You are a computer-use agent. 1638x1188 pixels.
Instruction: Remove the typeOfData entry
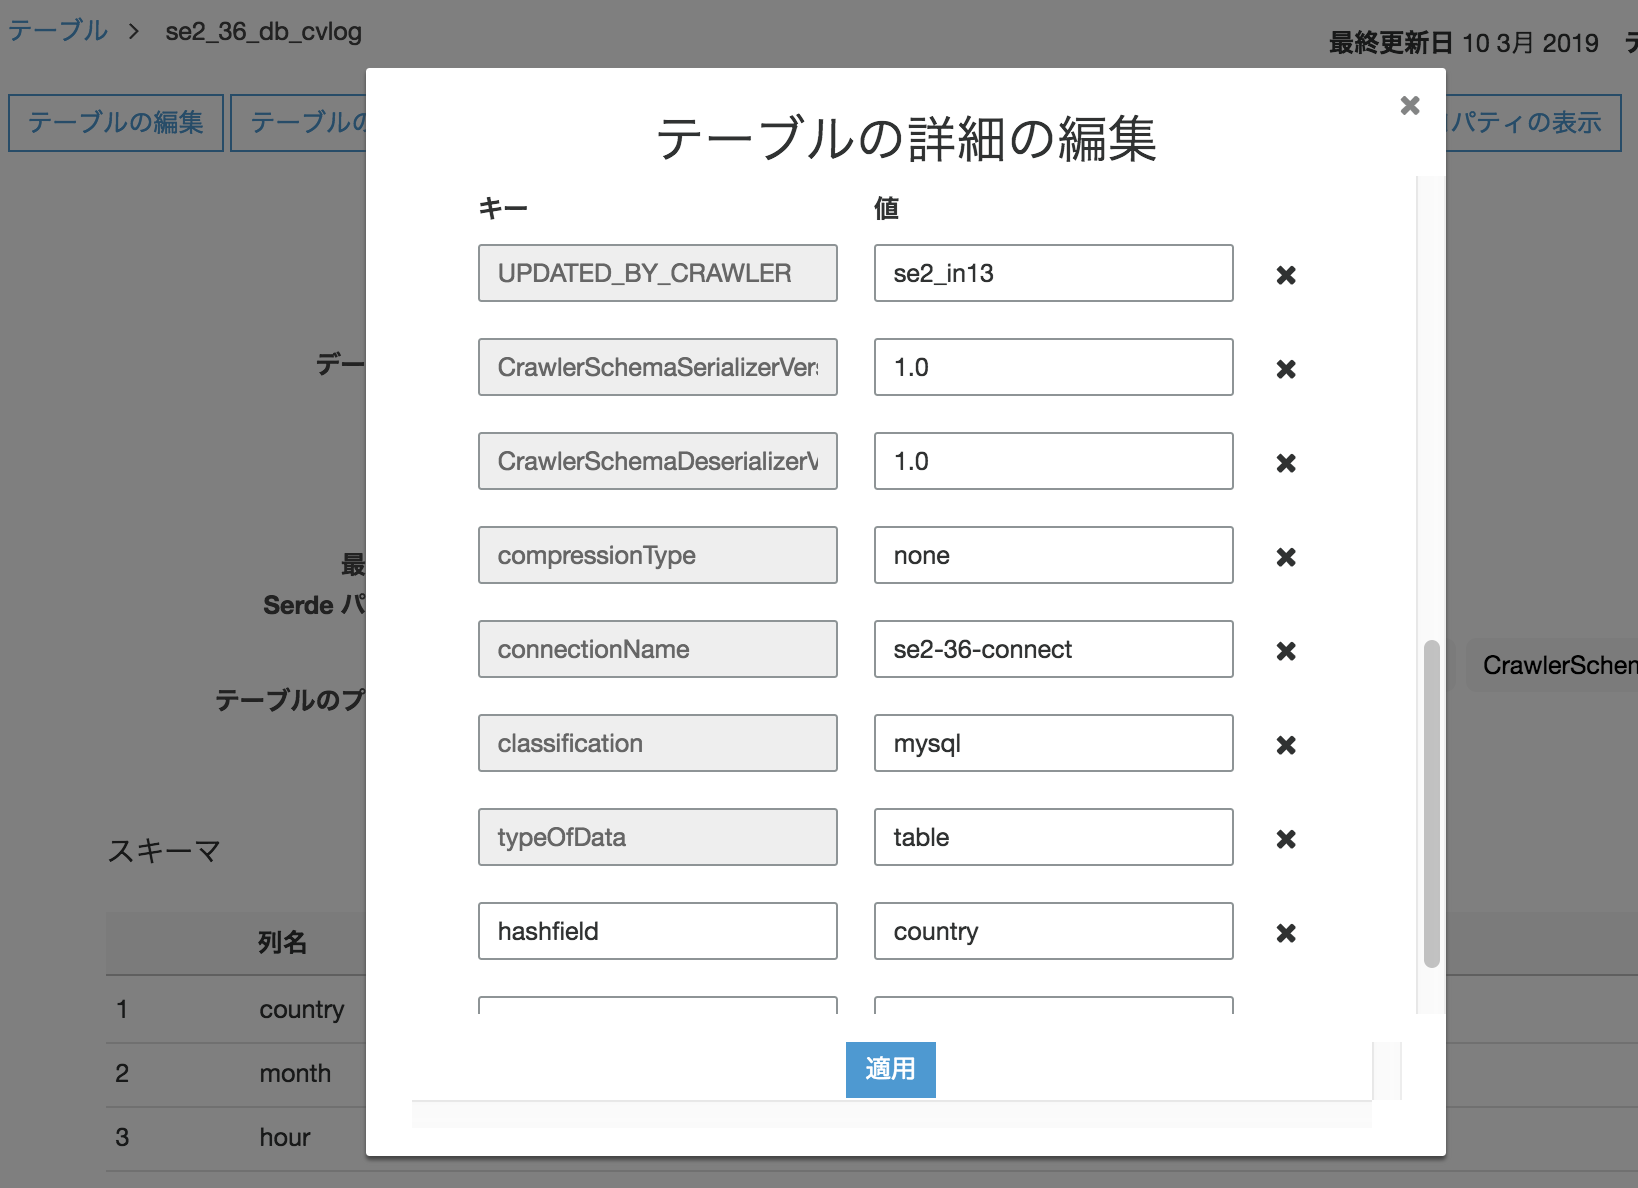1285,839
